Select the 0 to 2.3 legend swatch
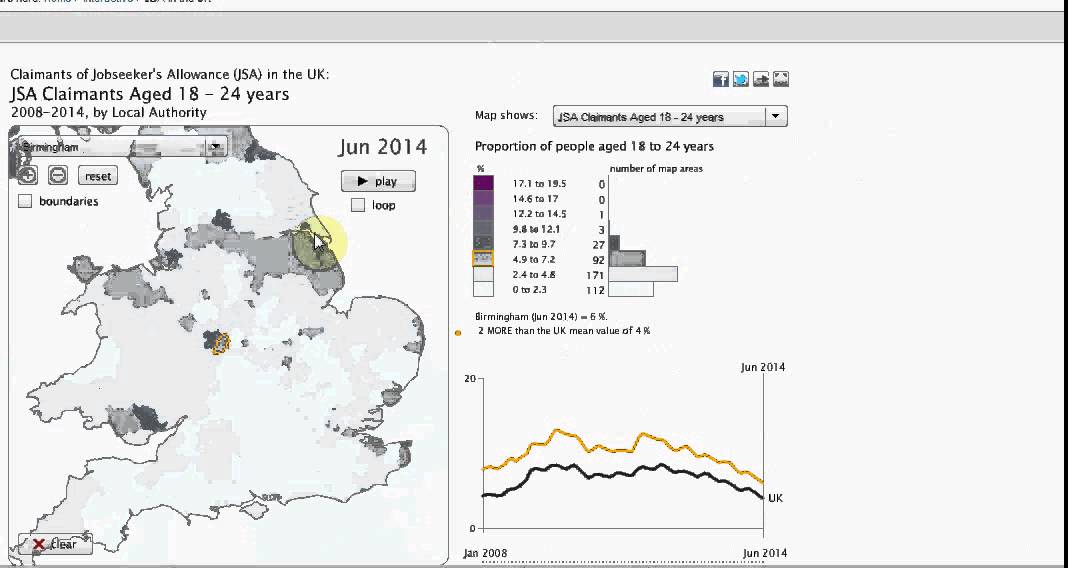1068x568 pixels. pos(484,289)
